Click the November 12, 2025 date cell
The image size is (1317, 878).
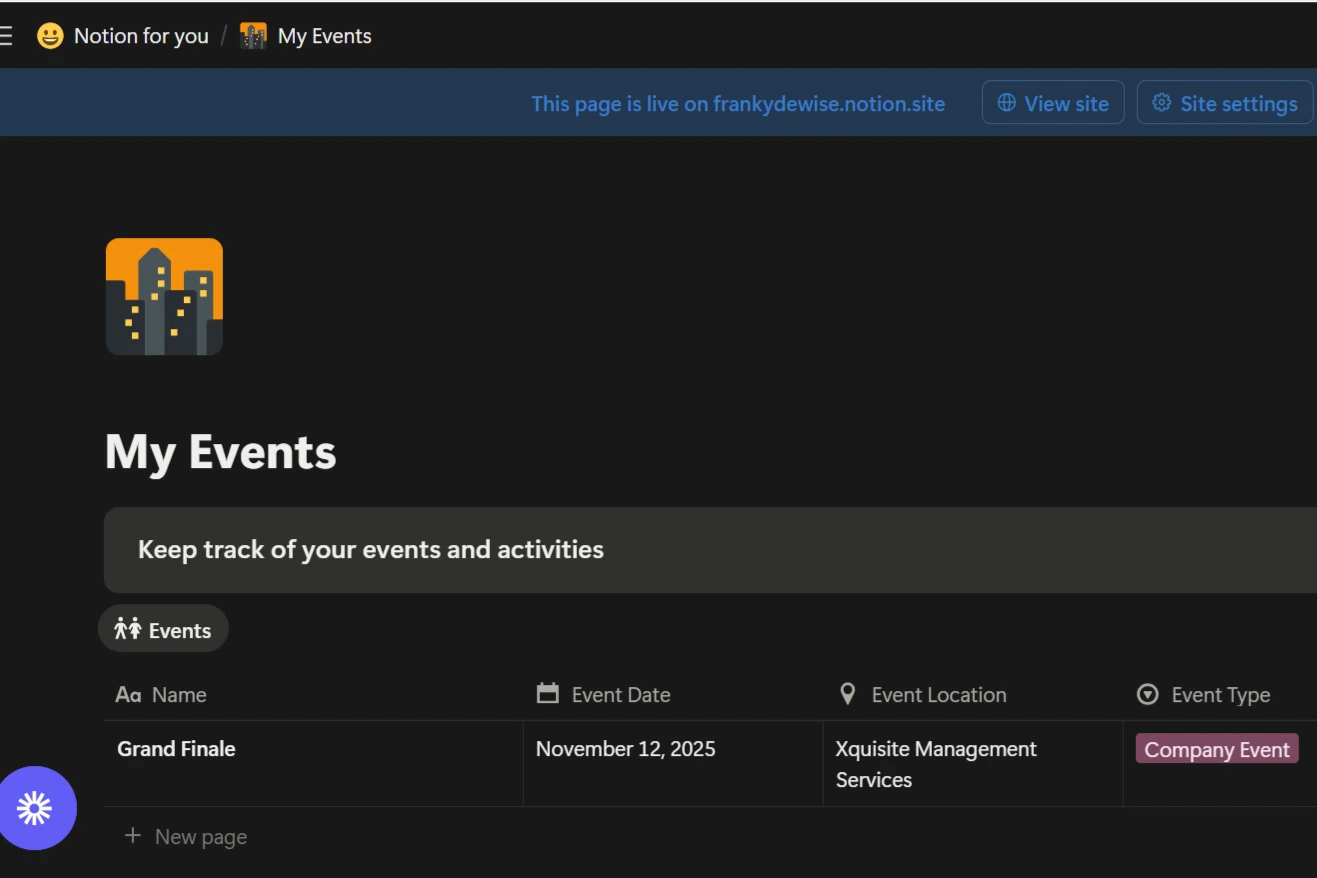[x=626, y=749]
